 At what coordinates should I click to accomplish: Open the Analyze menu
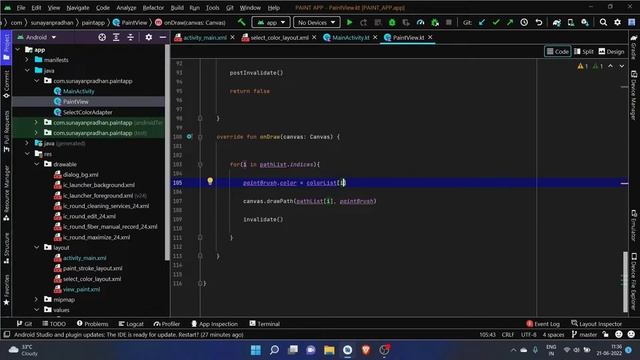coord(126,8)
